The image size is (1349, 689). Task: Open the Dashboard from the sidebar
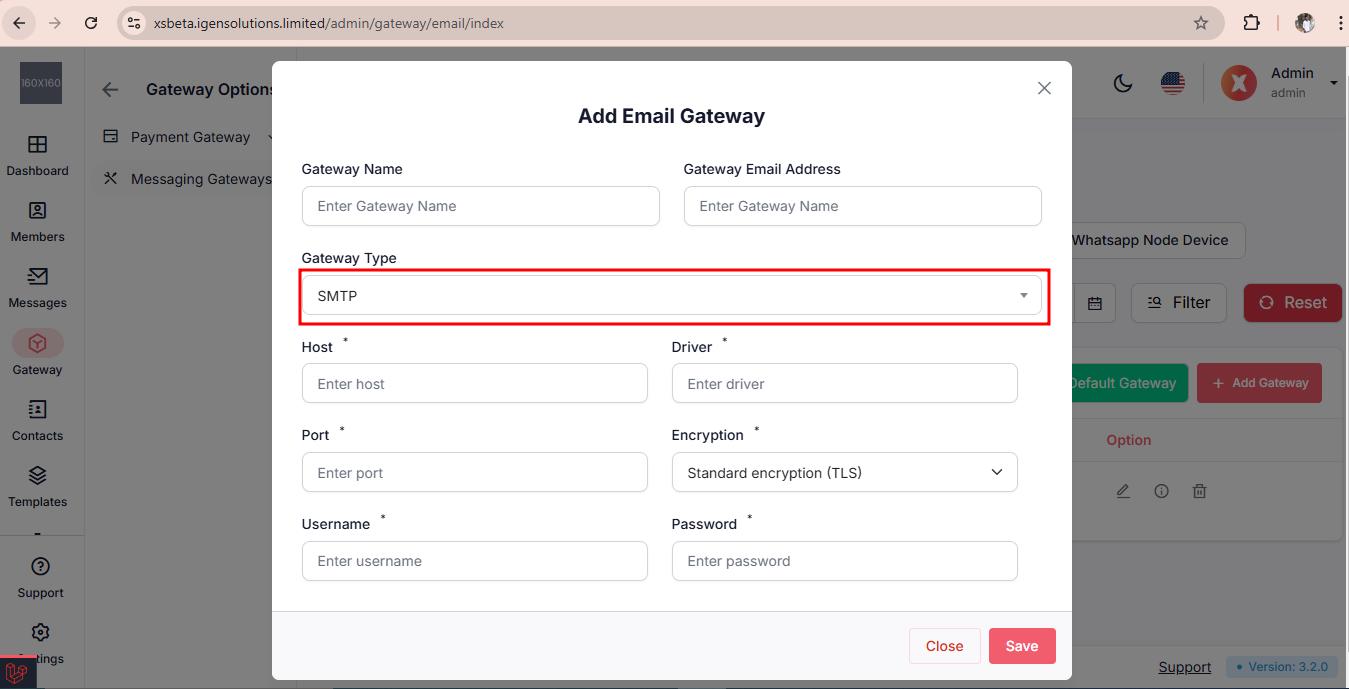click(37, 156)
